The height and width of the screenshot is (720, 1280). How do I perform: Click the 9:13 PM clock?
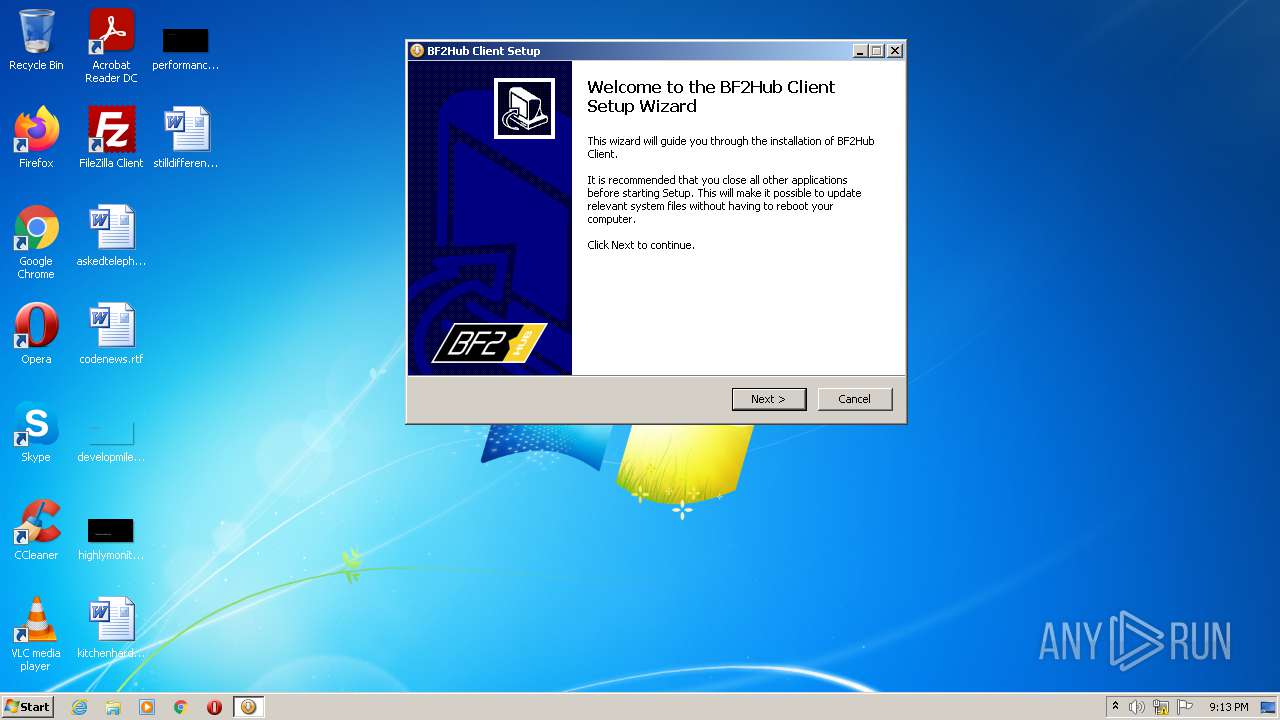pos(1228,707)
